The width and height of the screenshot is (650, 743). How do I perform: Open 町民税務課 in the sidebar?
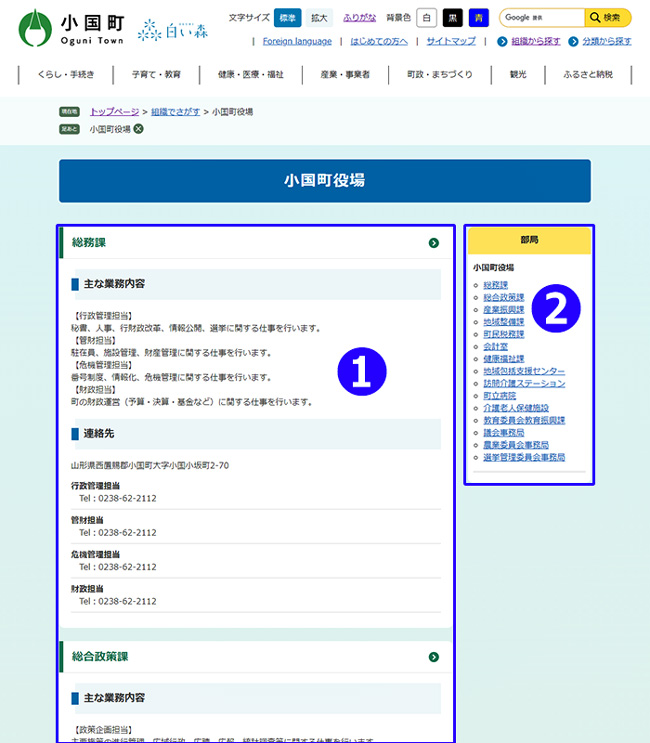click(x=504, y=335)
